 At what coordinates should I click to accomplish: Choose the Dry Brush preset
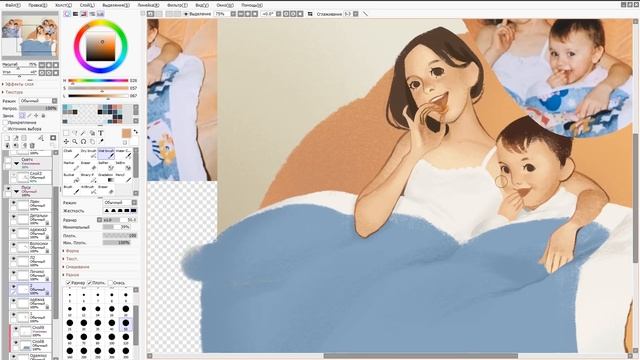pyautogui.click(x=89, y=153)
